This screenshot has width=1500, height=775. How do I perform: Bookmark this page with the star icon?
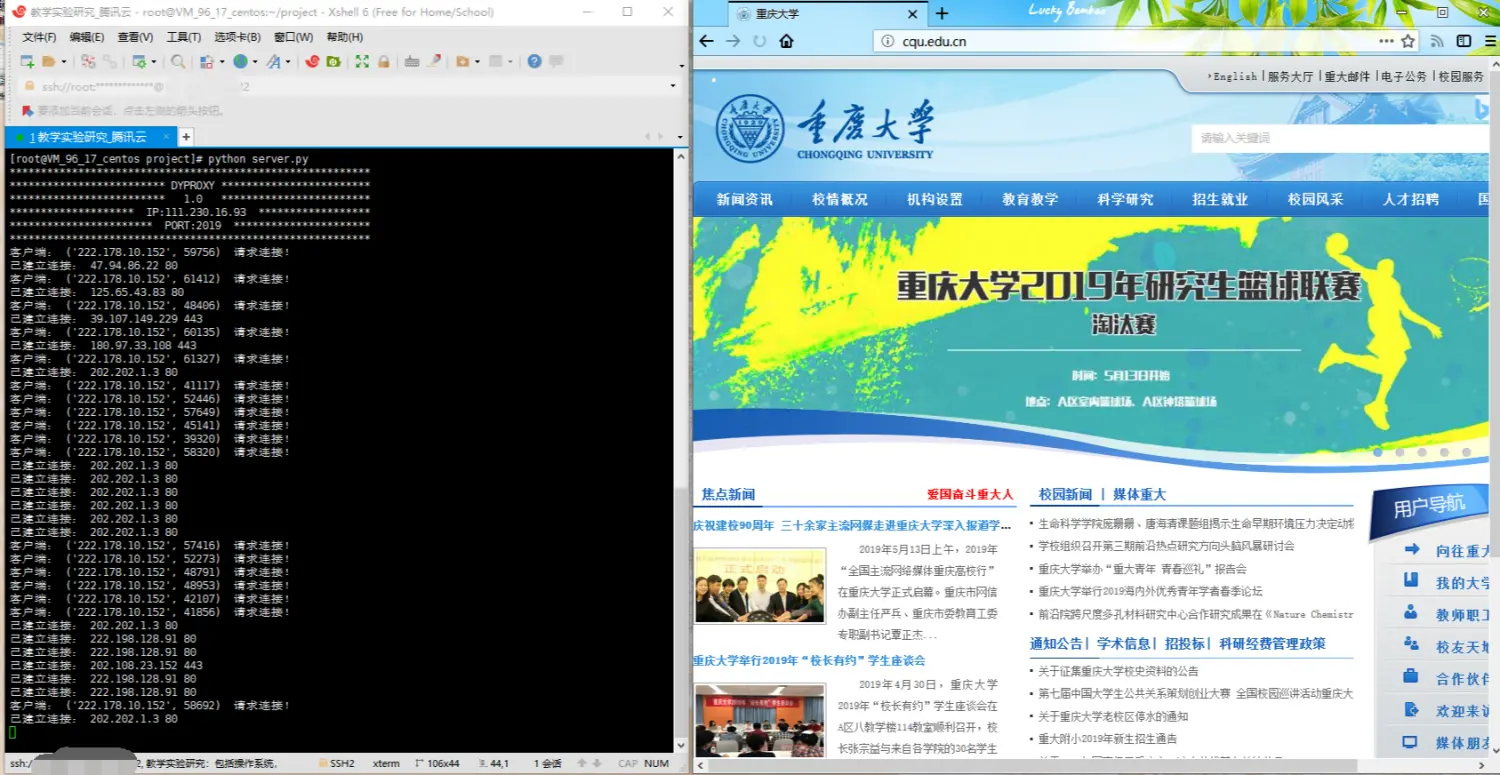tap(1408, 41)
